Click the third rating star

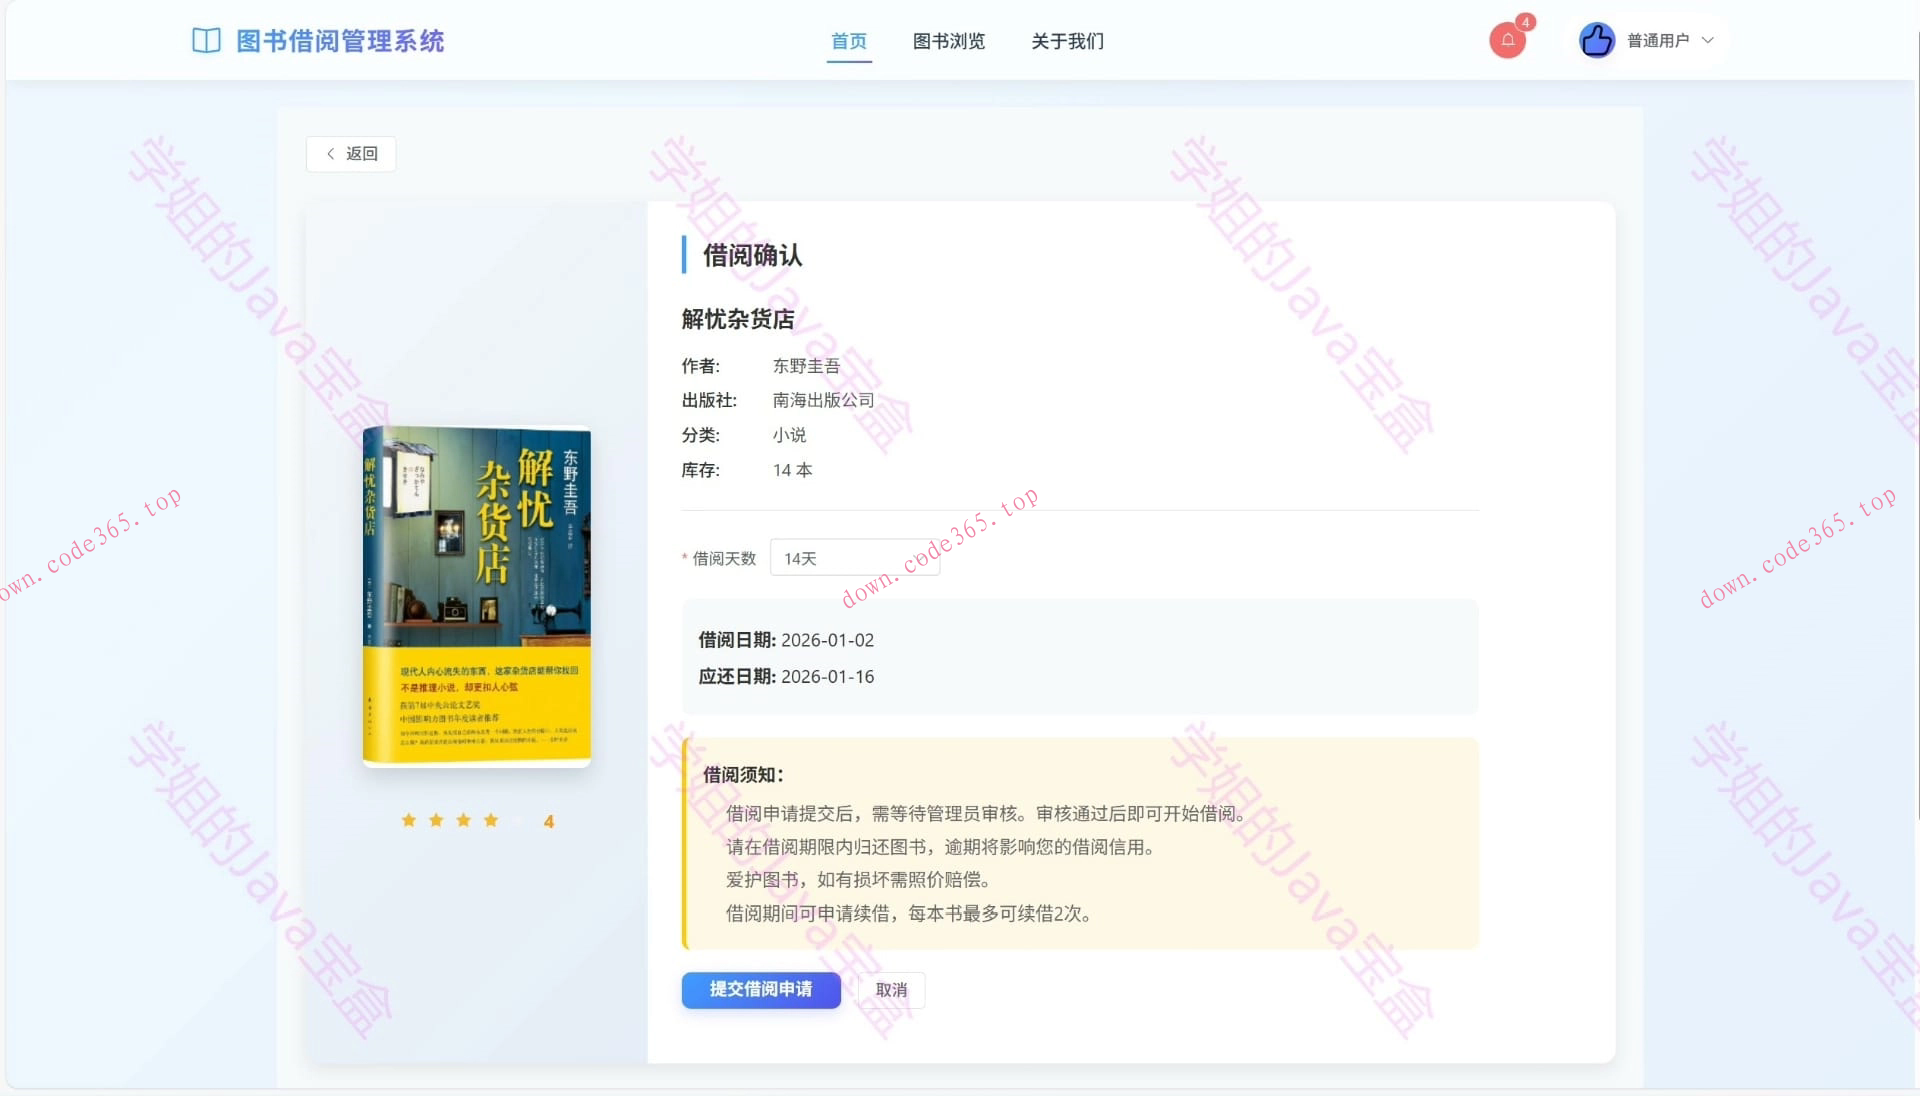[x=462, y=820]
